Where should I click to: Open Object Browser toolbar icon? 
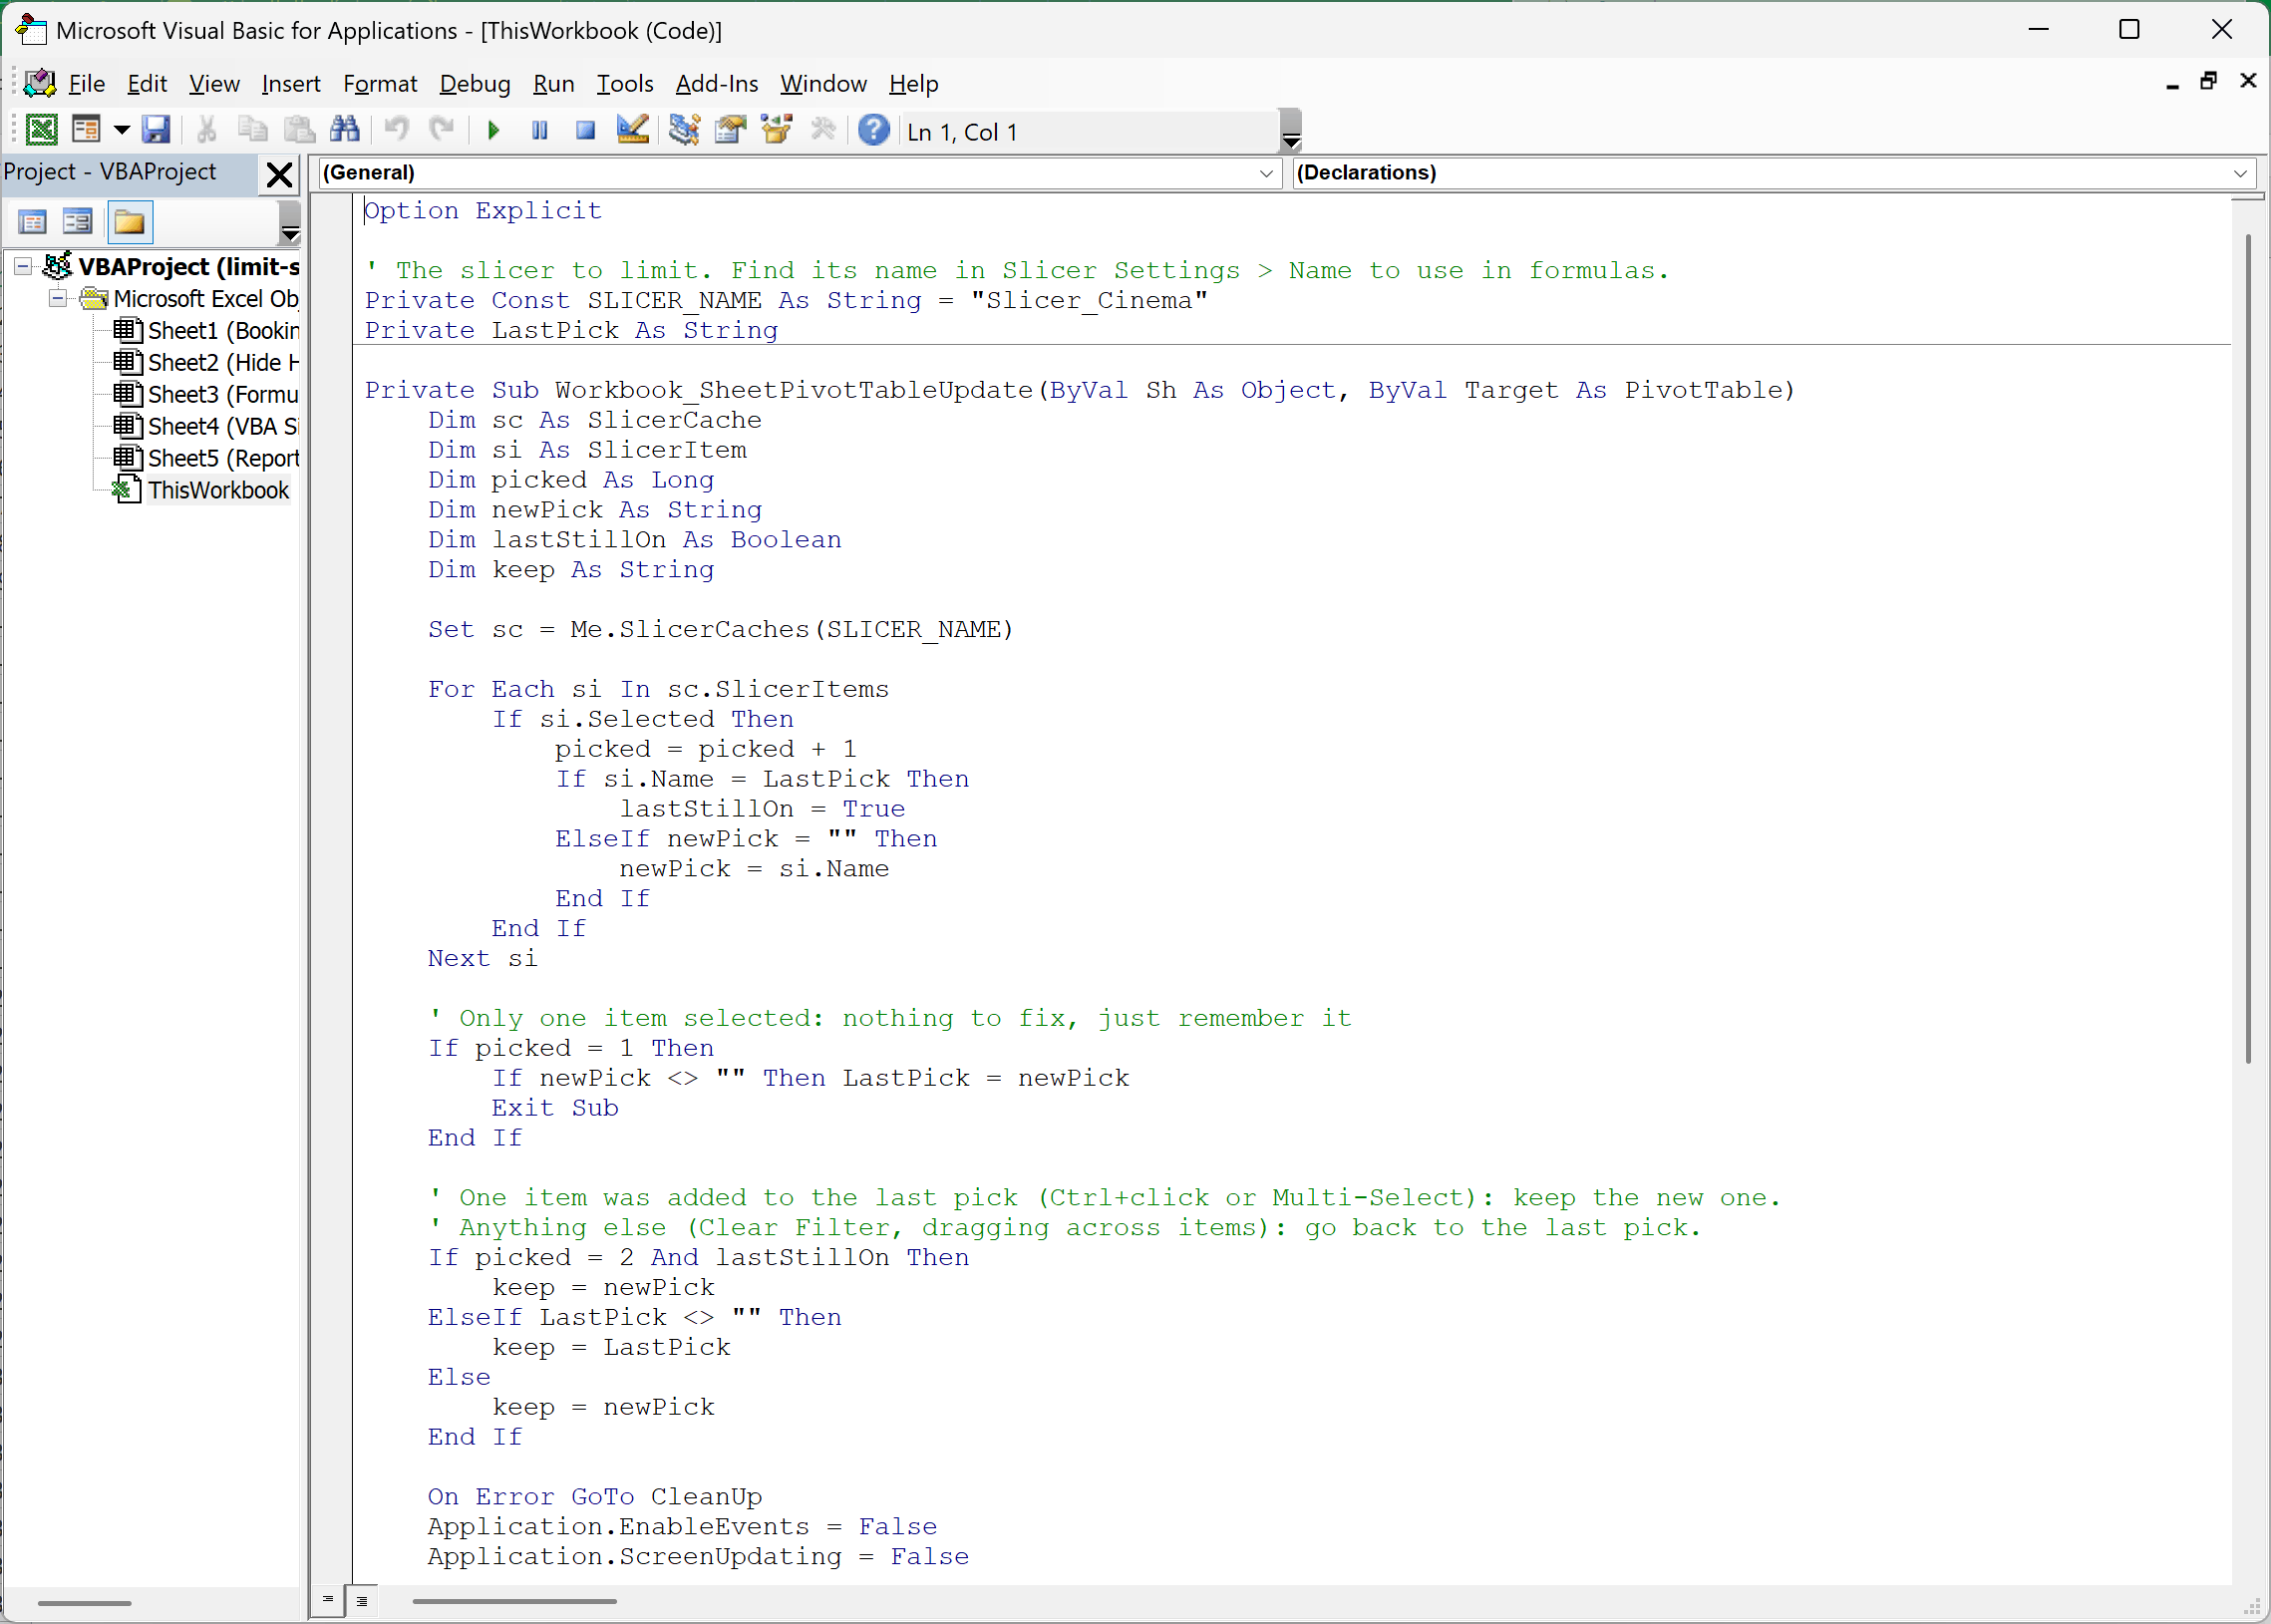point(777,130)
